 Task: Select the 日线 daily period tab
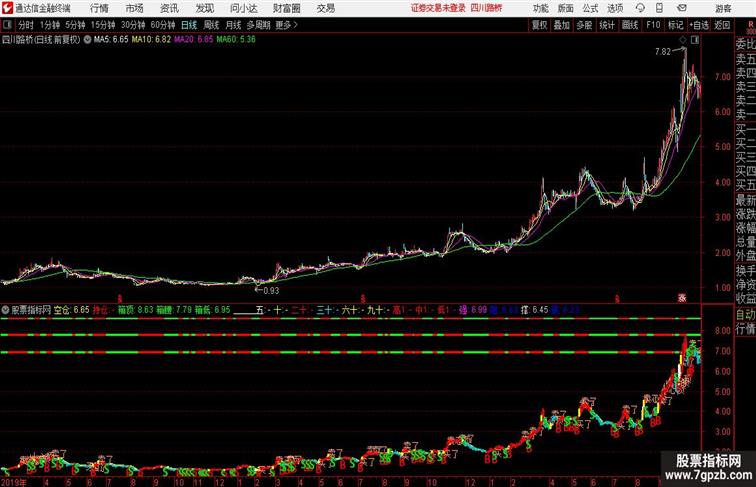[x=189, y=25]
